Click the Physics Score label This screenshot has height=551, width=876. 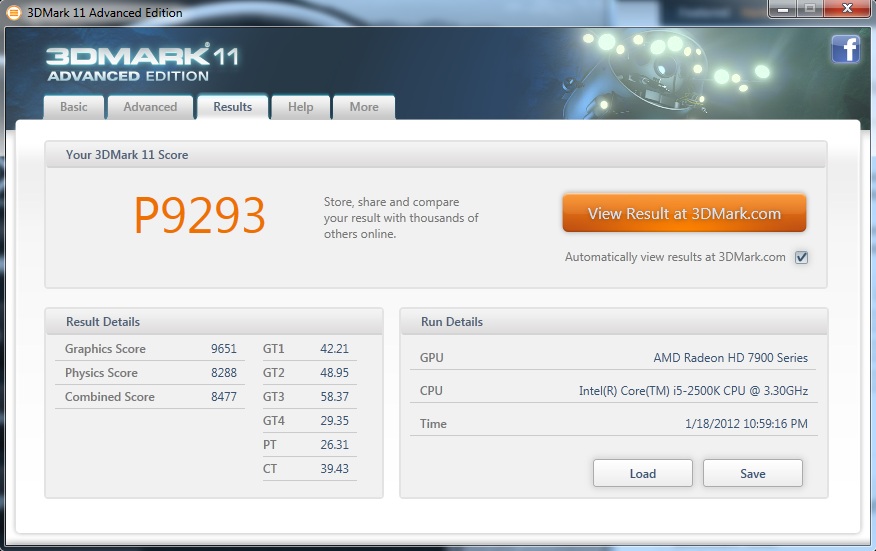[101, 373]
